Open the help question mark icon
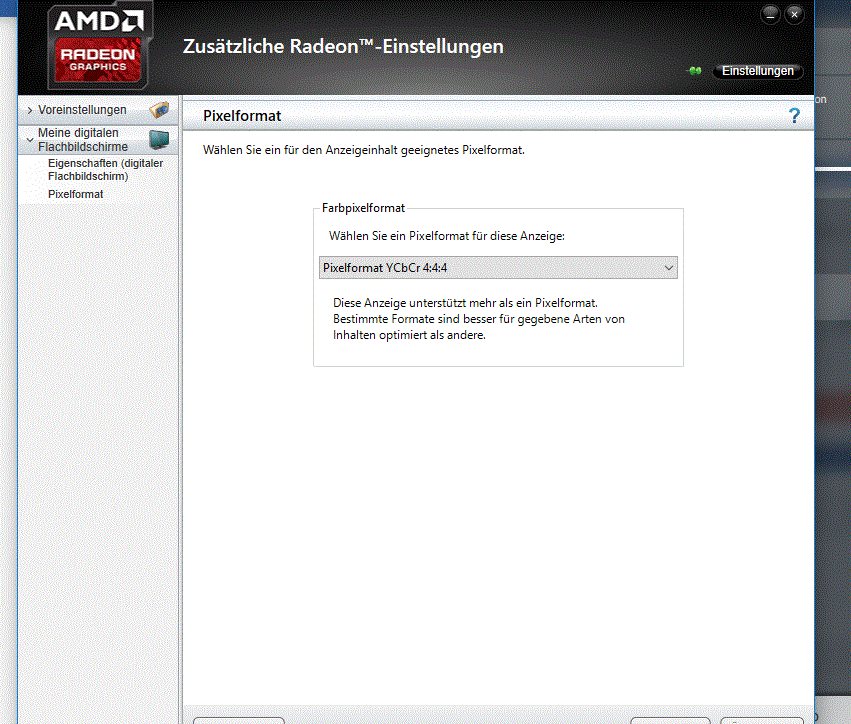 click(794, 116)
